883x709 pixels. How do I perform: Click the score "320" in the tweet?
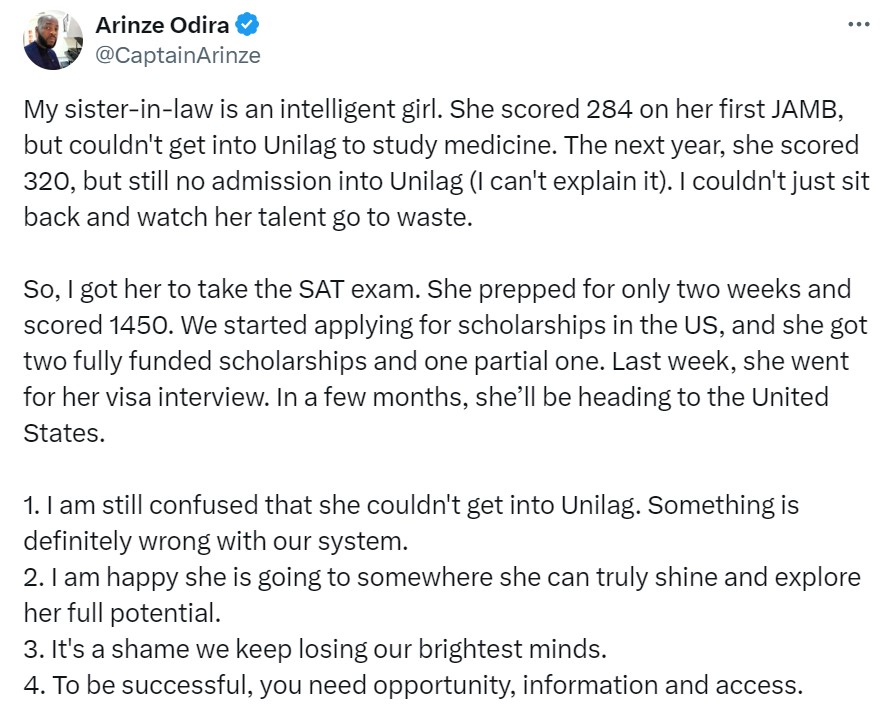click(x=46, y=182)
